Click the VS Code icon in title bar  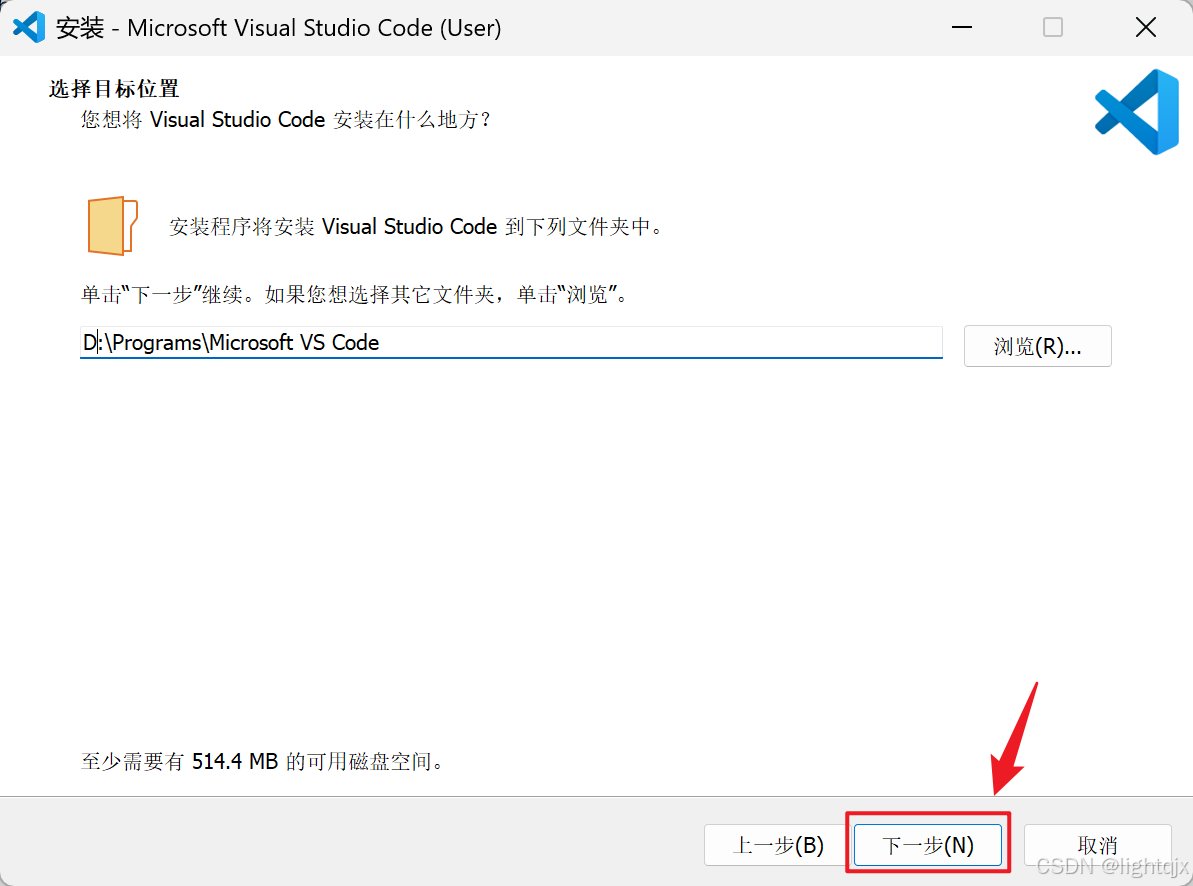click(x=29, y=27)
